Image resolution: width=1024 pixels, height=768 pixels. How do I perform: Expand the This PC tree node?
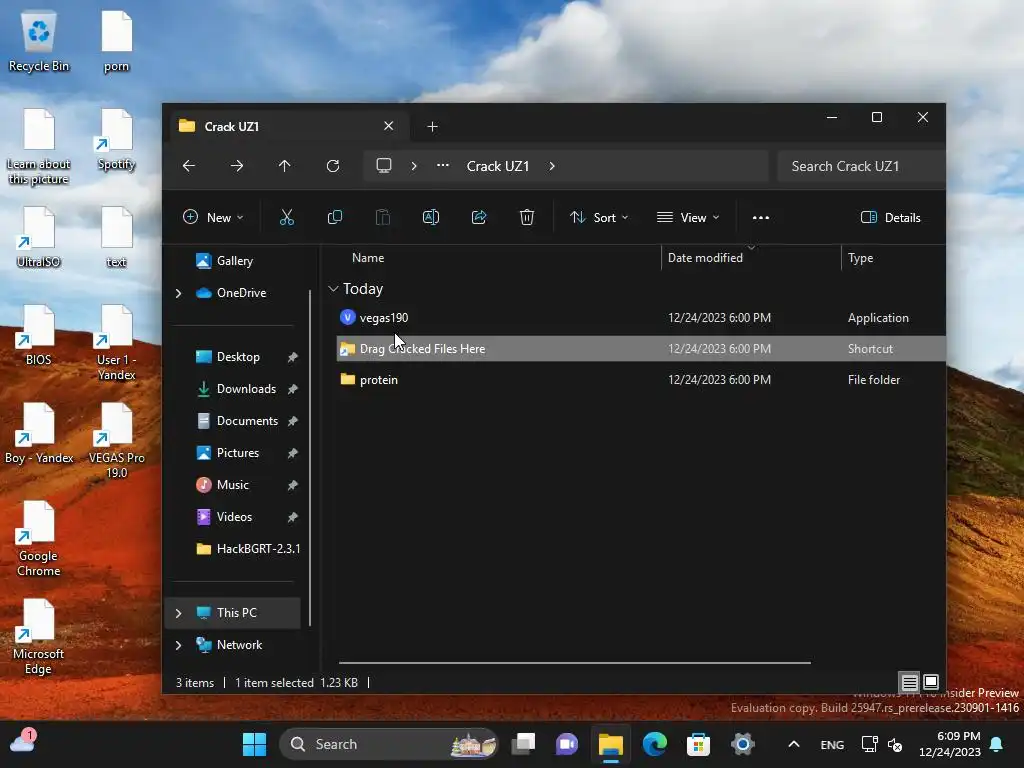[x=178, y=613]
